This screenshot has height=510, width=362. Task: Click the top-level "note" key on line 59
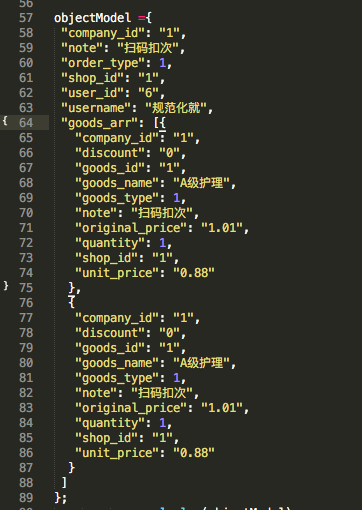coord(82,48)
